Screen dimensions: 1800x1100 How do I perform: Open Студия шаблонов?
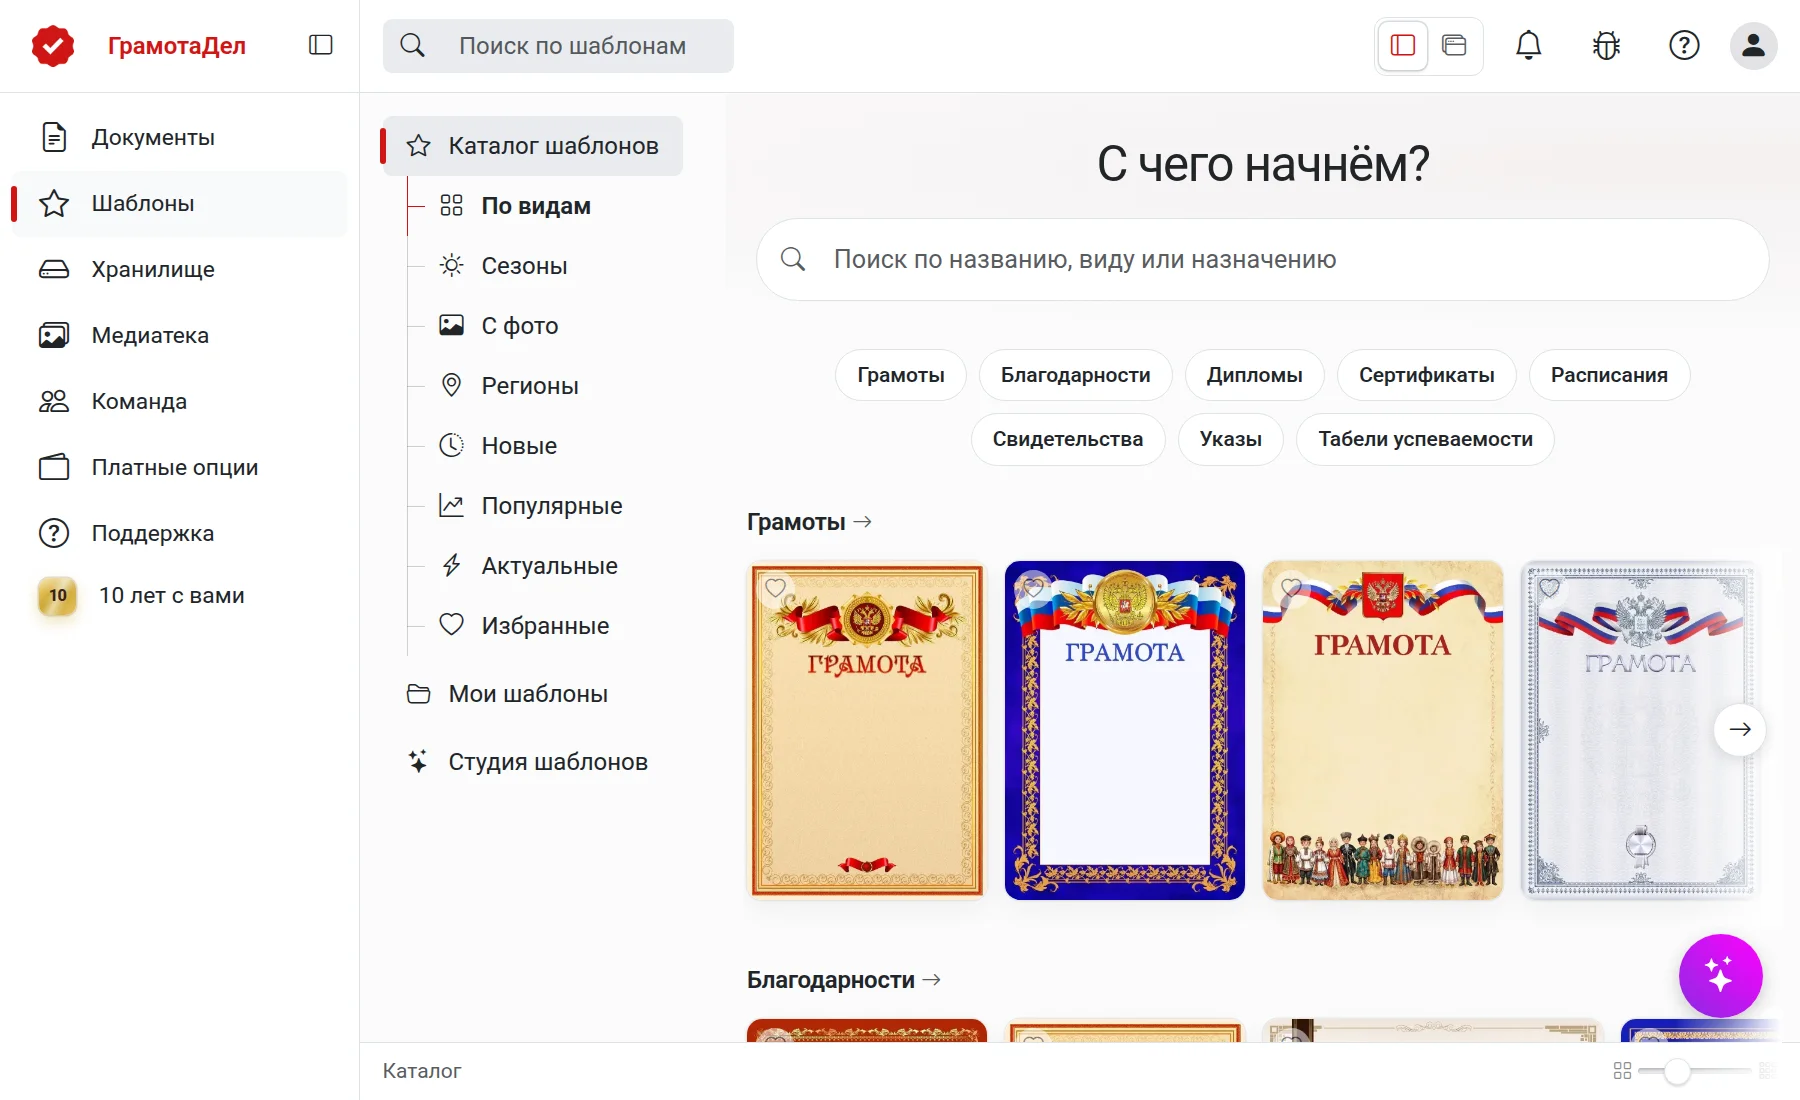[533, 762]
